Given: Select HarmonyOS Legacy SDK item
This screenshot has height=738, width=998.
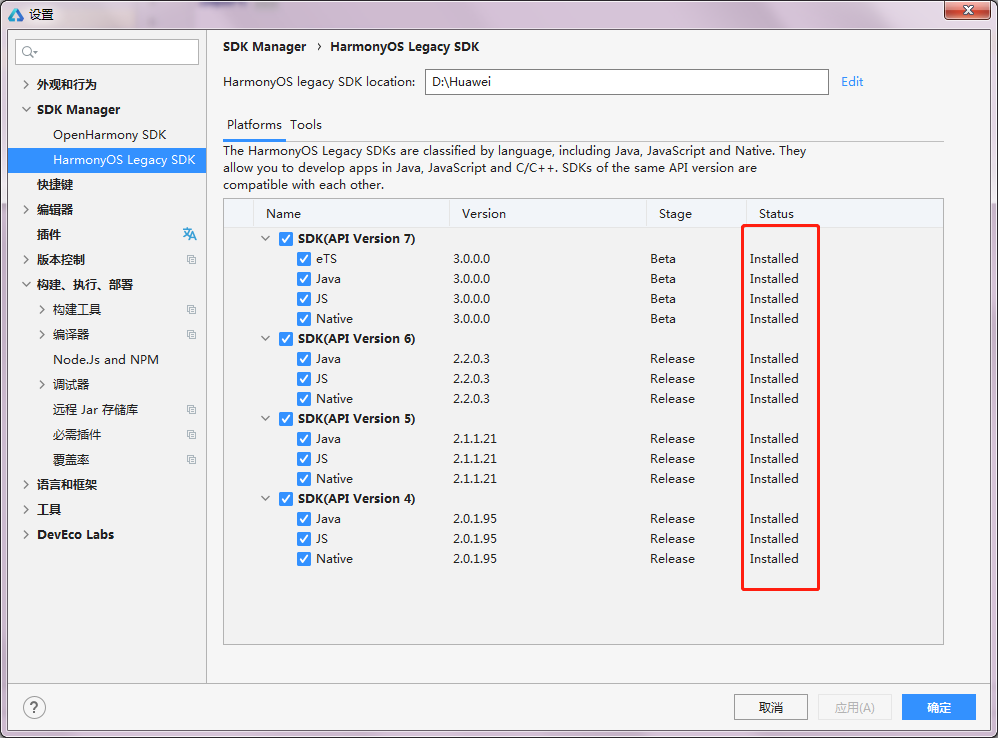Looking at the screenshot, I should 107,160.
